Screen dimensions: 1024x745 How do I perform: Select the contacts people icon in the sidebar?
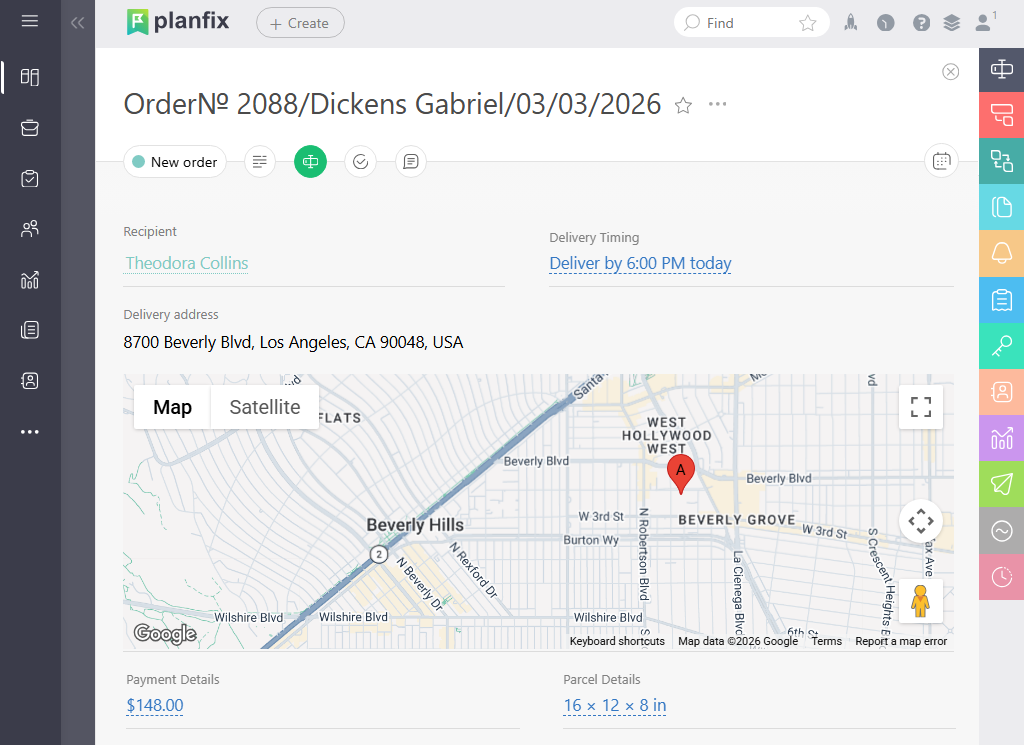point(30,229)
